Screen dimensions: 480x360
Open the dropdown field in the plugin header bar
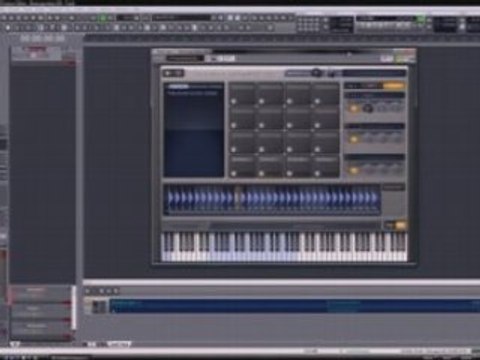298,73
